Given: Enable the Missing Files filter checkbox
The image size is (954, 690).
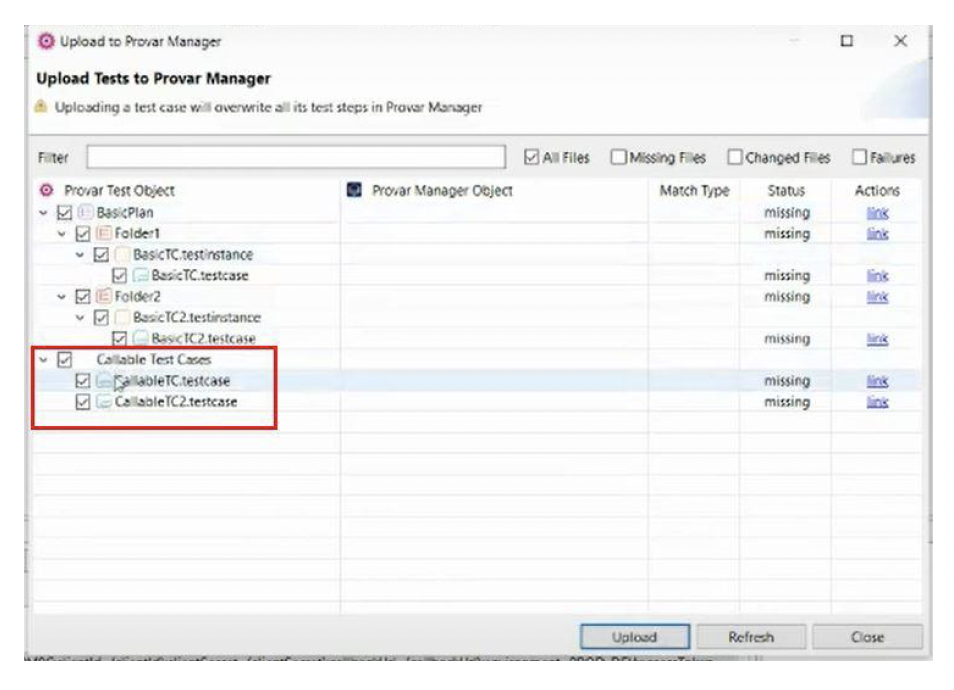Looking at the screenshot, I should click(x=618, y=158).
